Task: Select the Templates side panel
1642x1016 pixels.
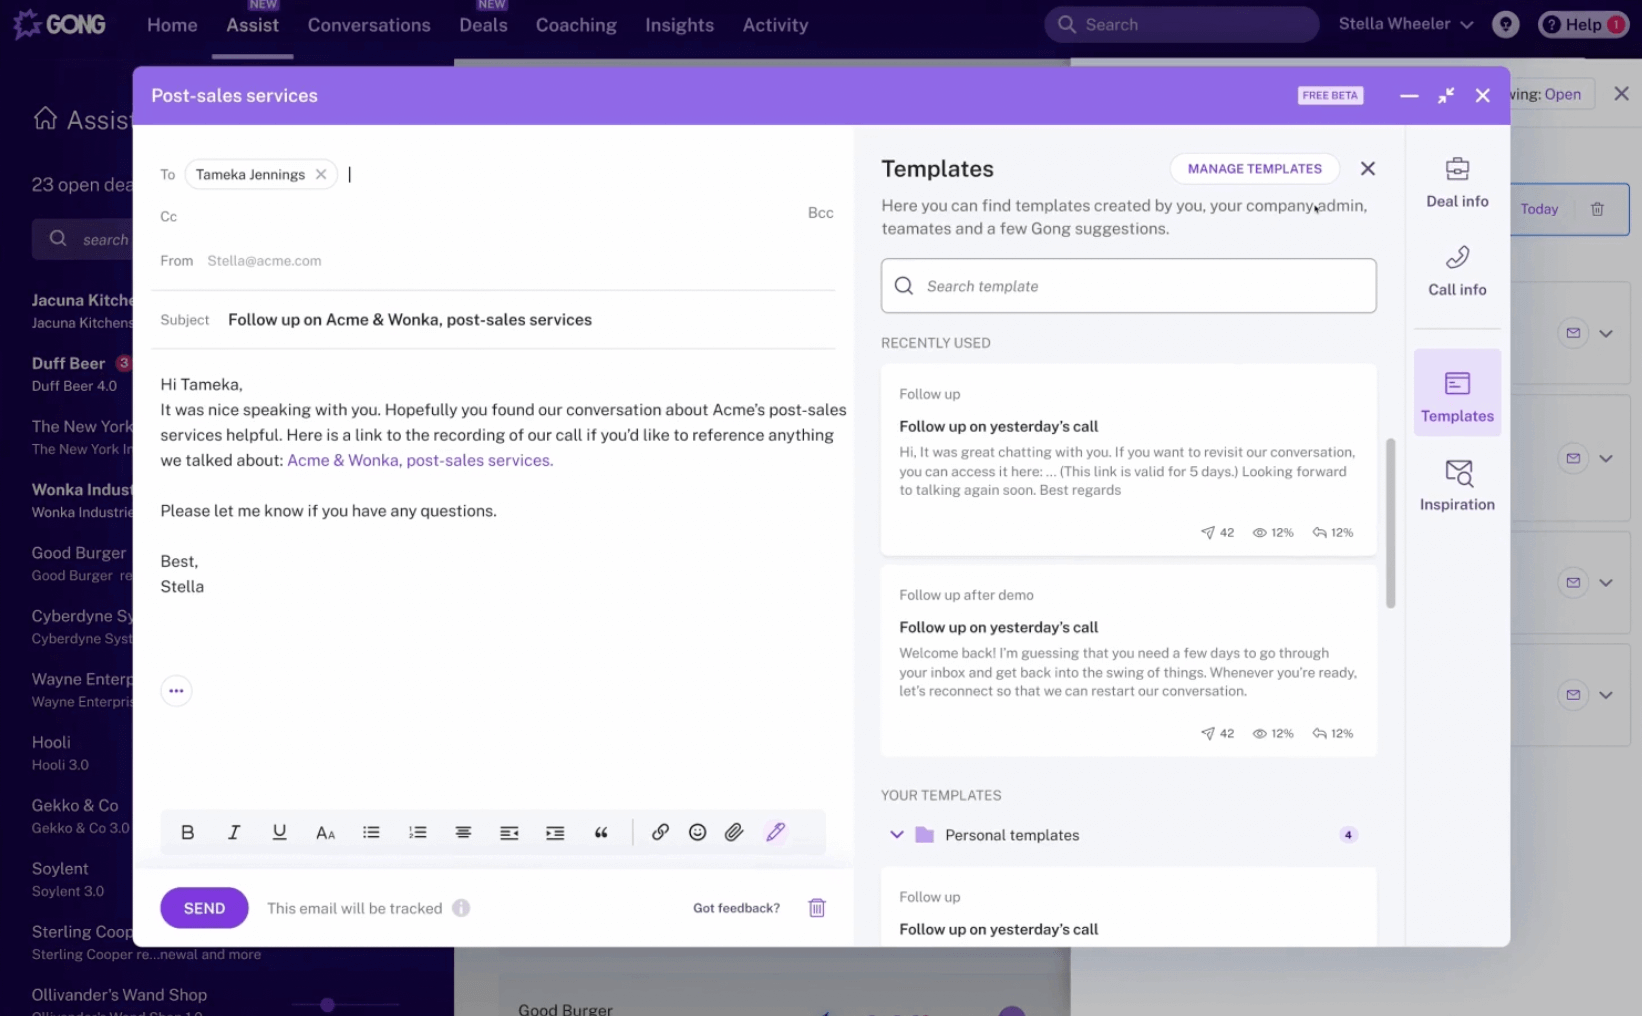Action: click(x=1457, y=392)
